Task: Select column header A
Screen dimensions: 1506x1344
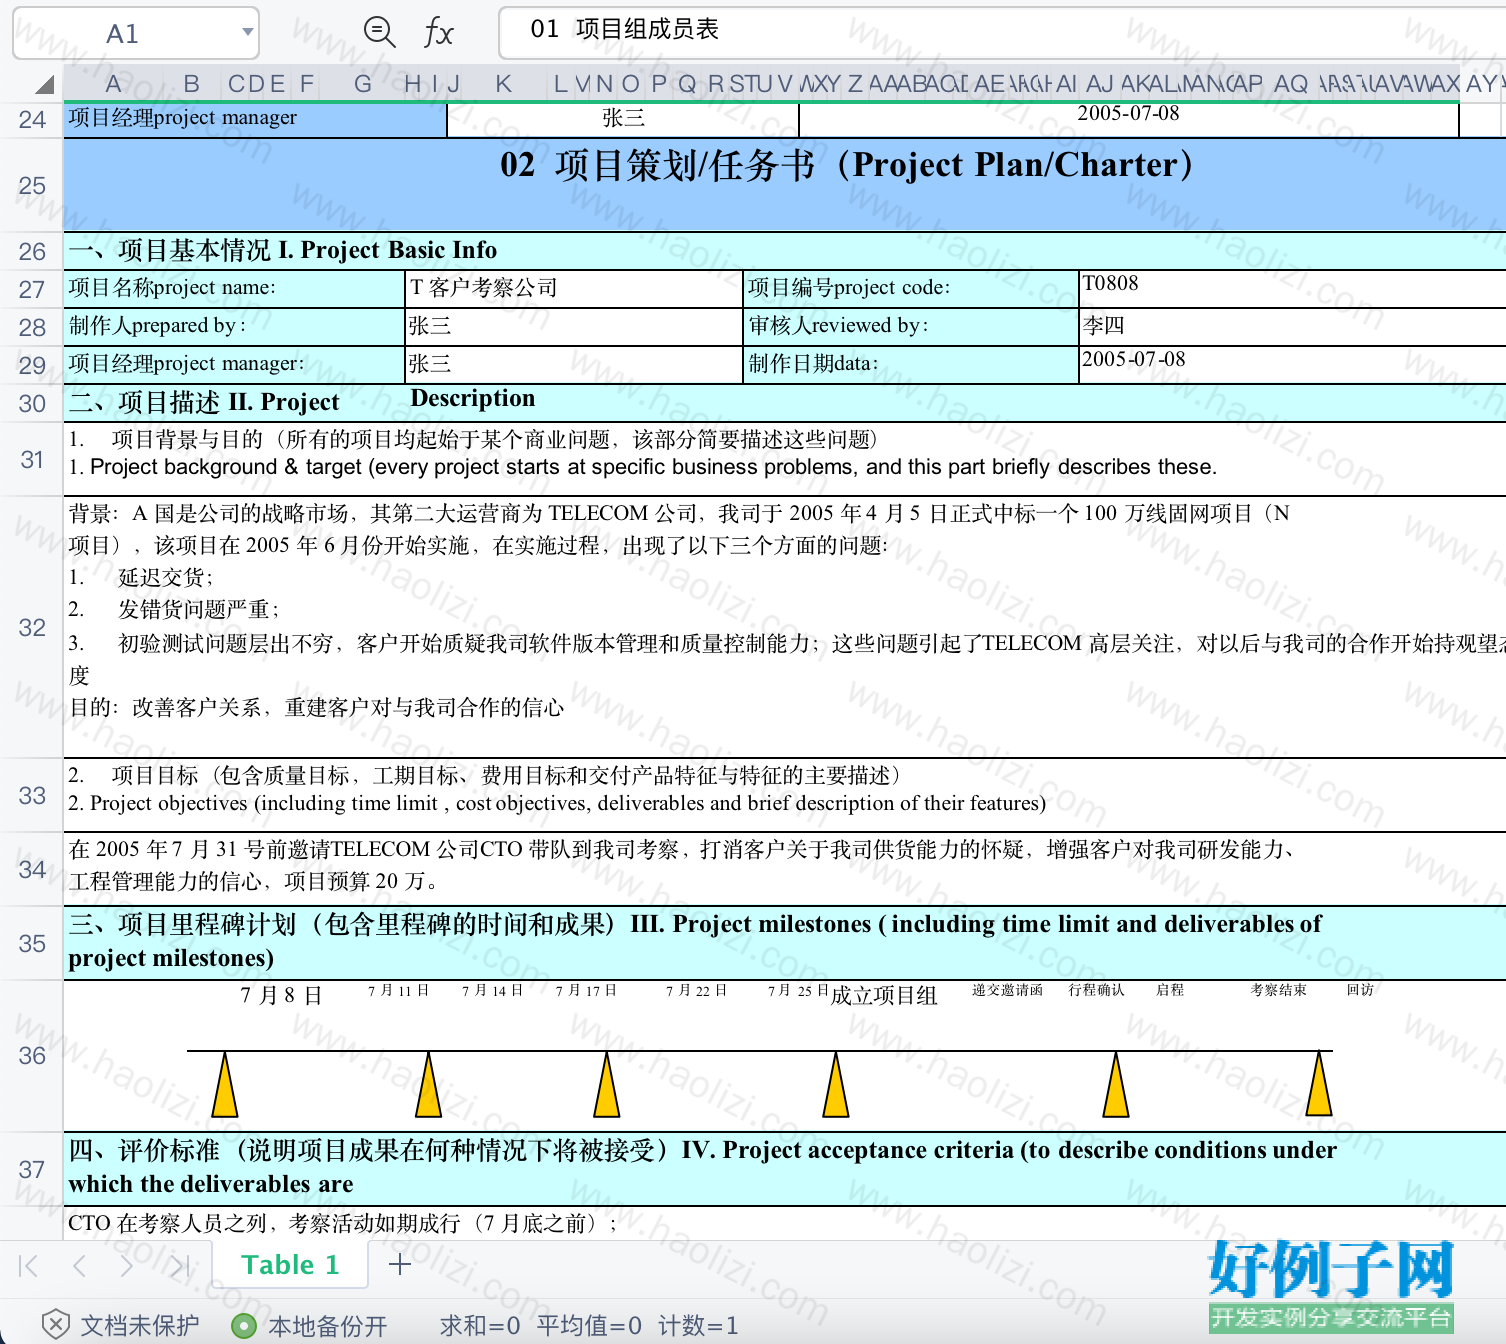Action: (113, 84)
